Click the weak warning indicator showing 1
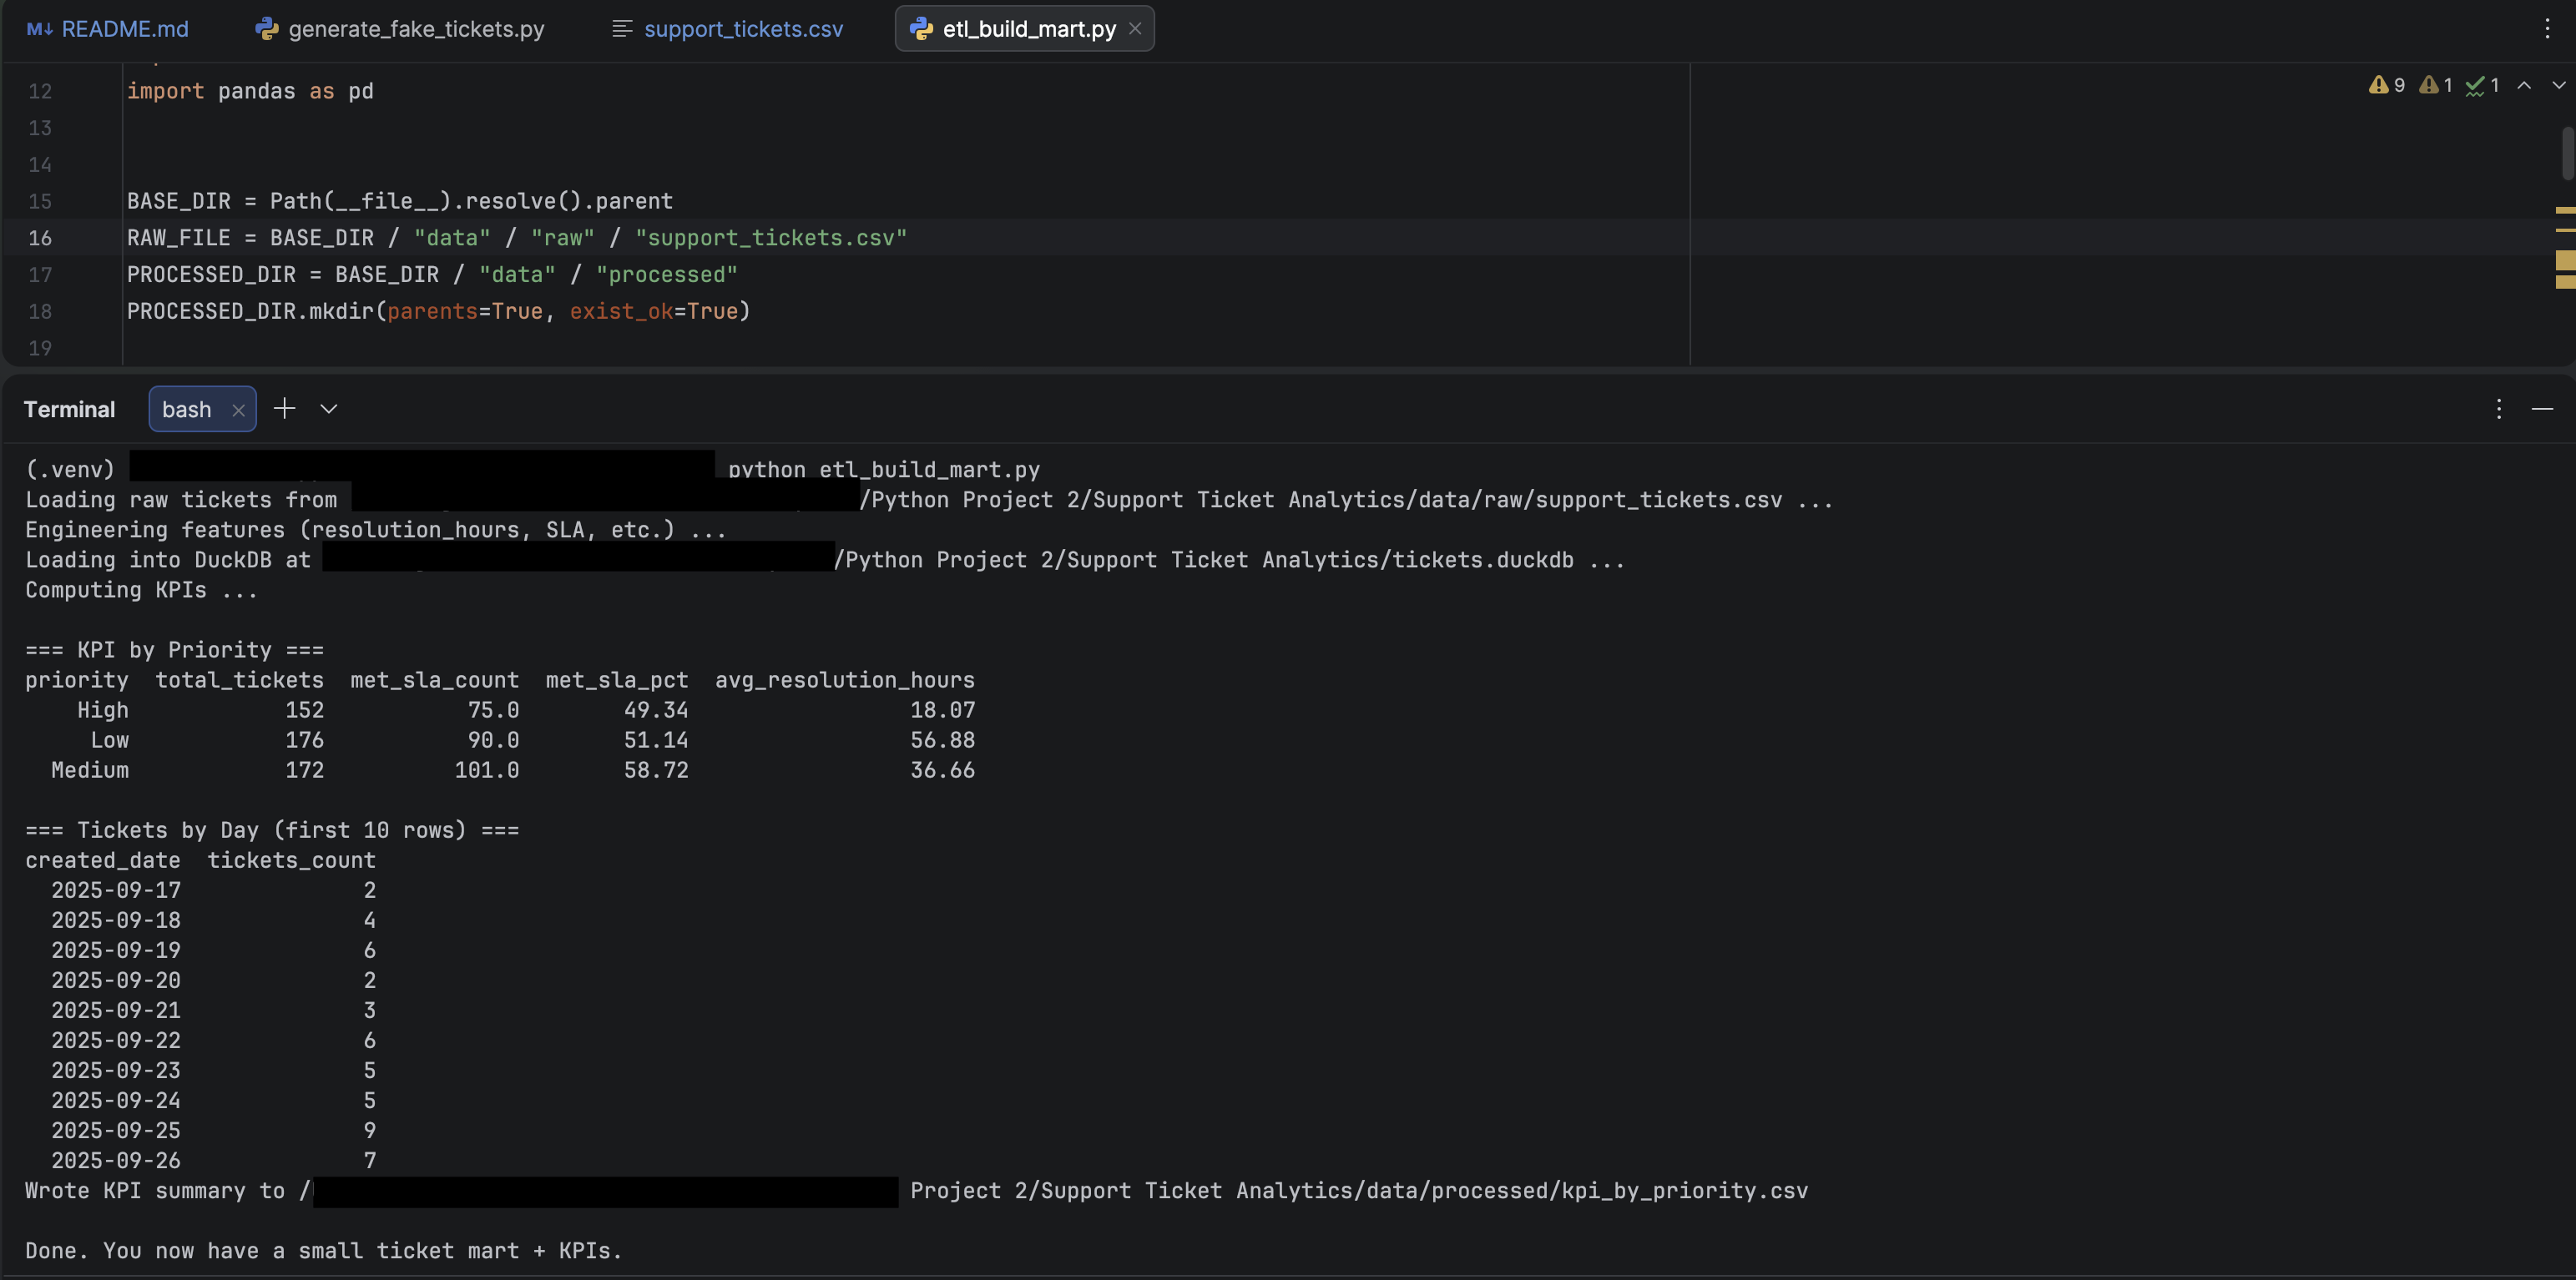The image size is (2576, 1280). tap(2436, 85)
